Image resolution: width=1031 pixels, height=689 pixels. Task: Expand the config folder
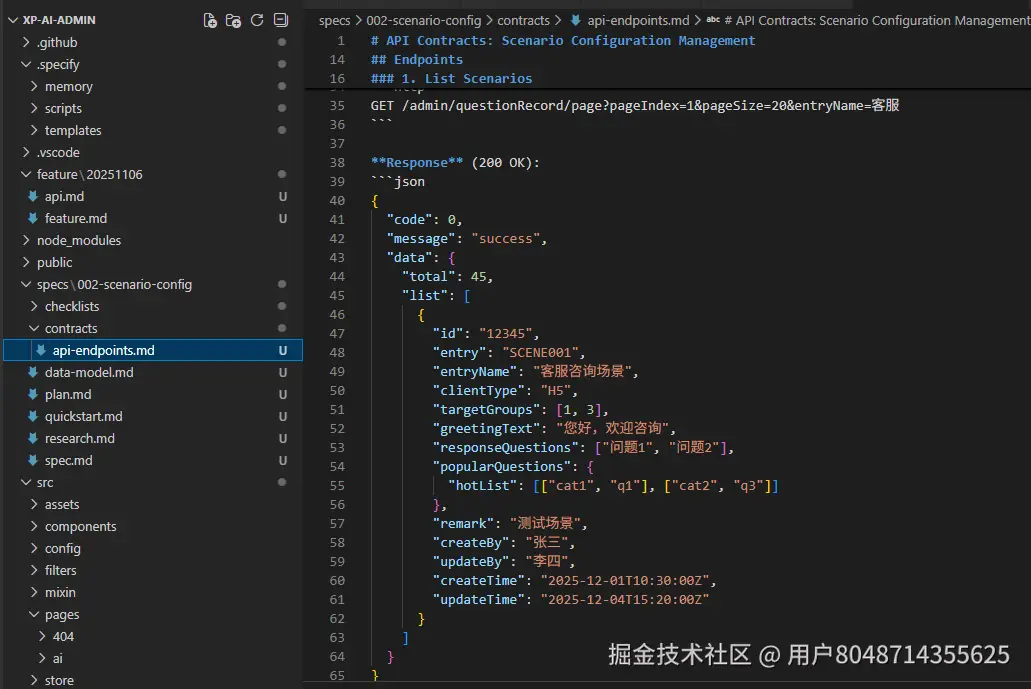pos(34,548)
